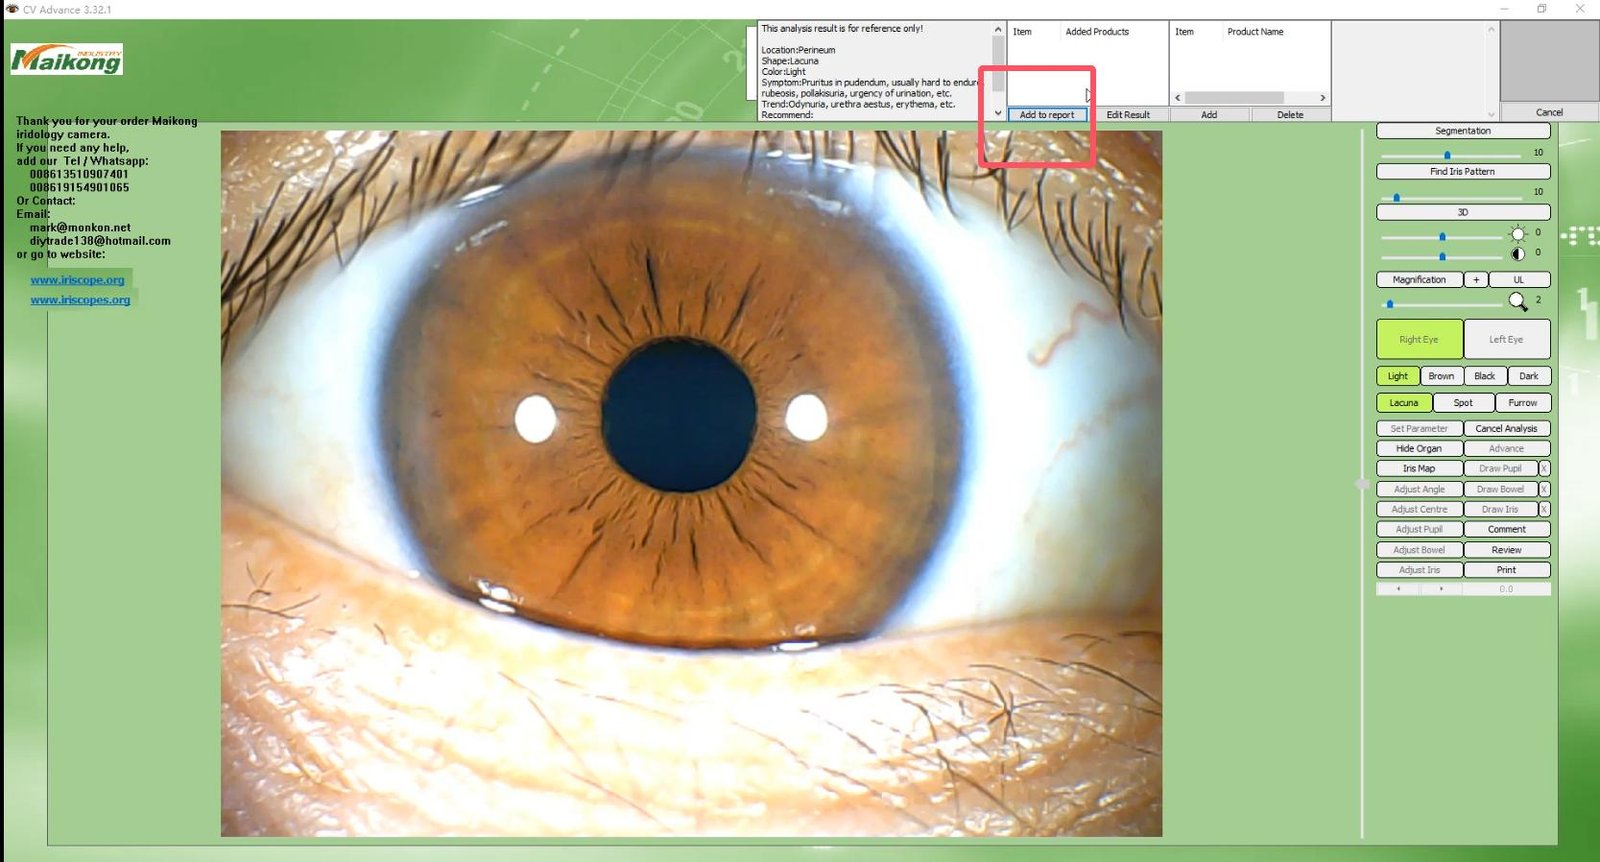The height and width of the screenshot is (862, 1600).
Task: Click the Magnification button
Action: click(1419, 280)
